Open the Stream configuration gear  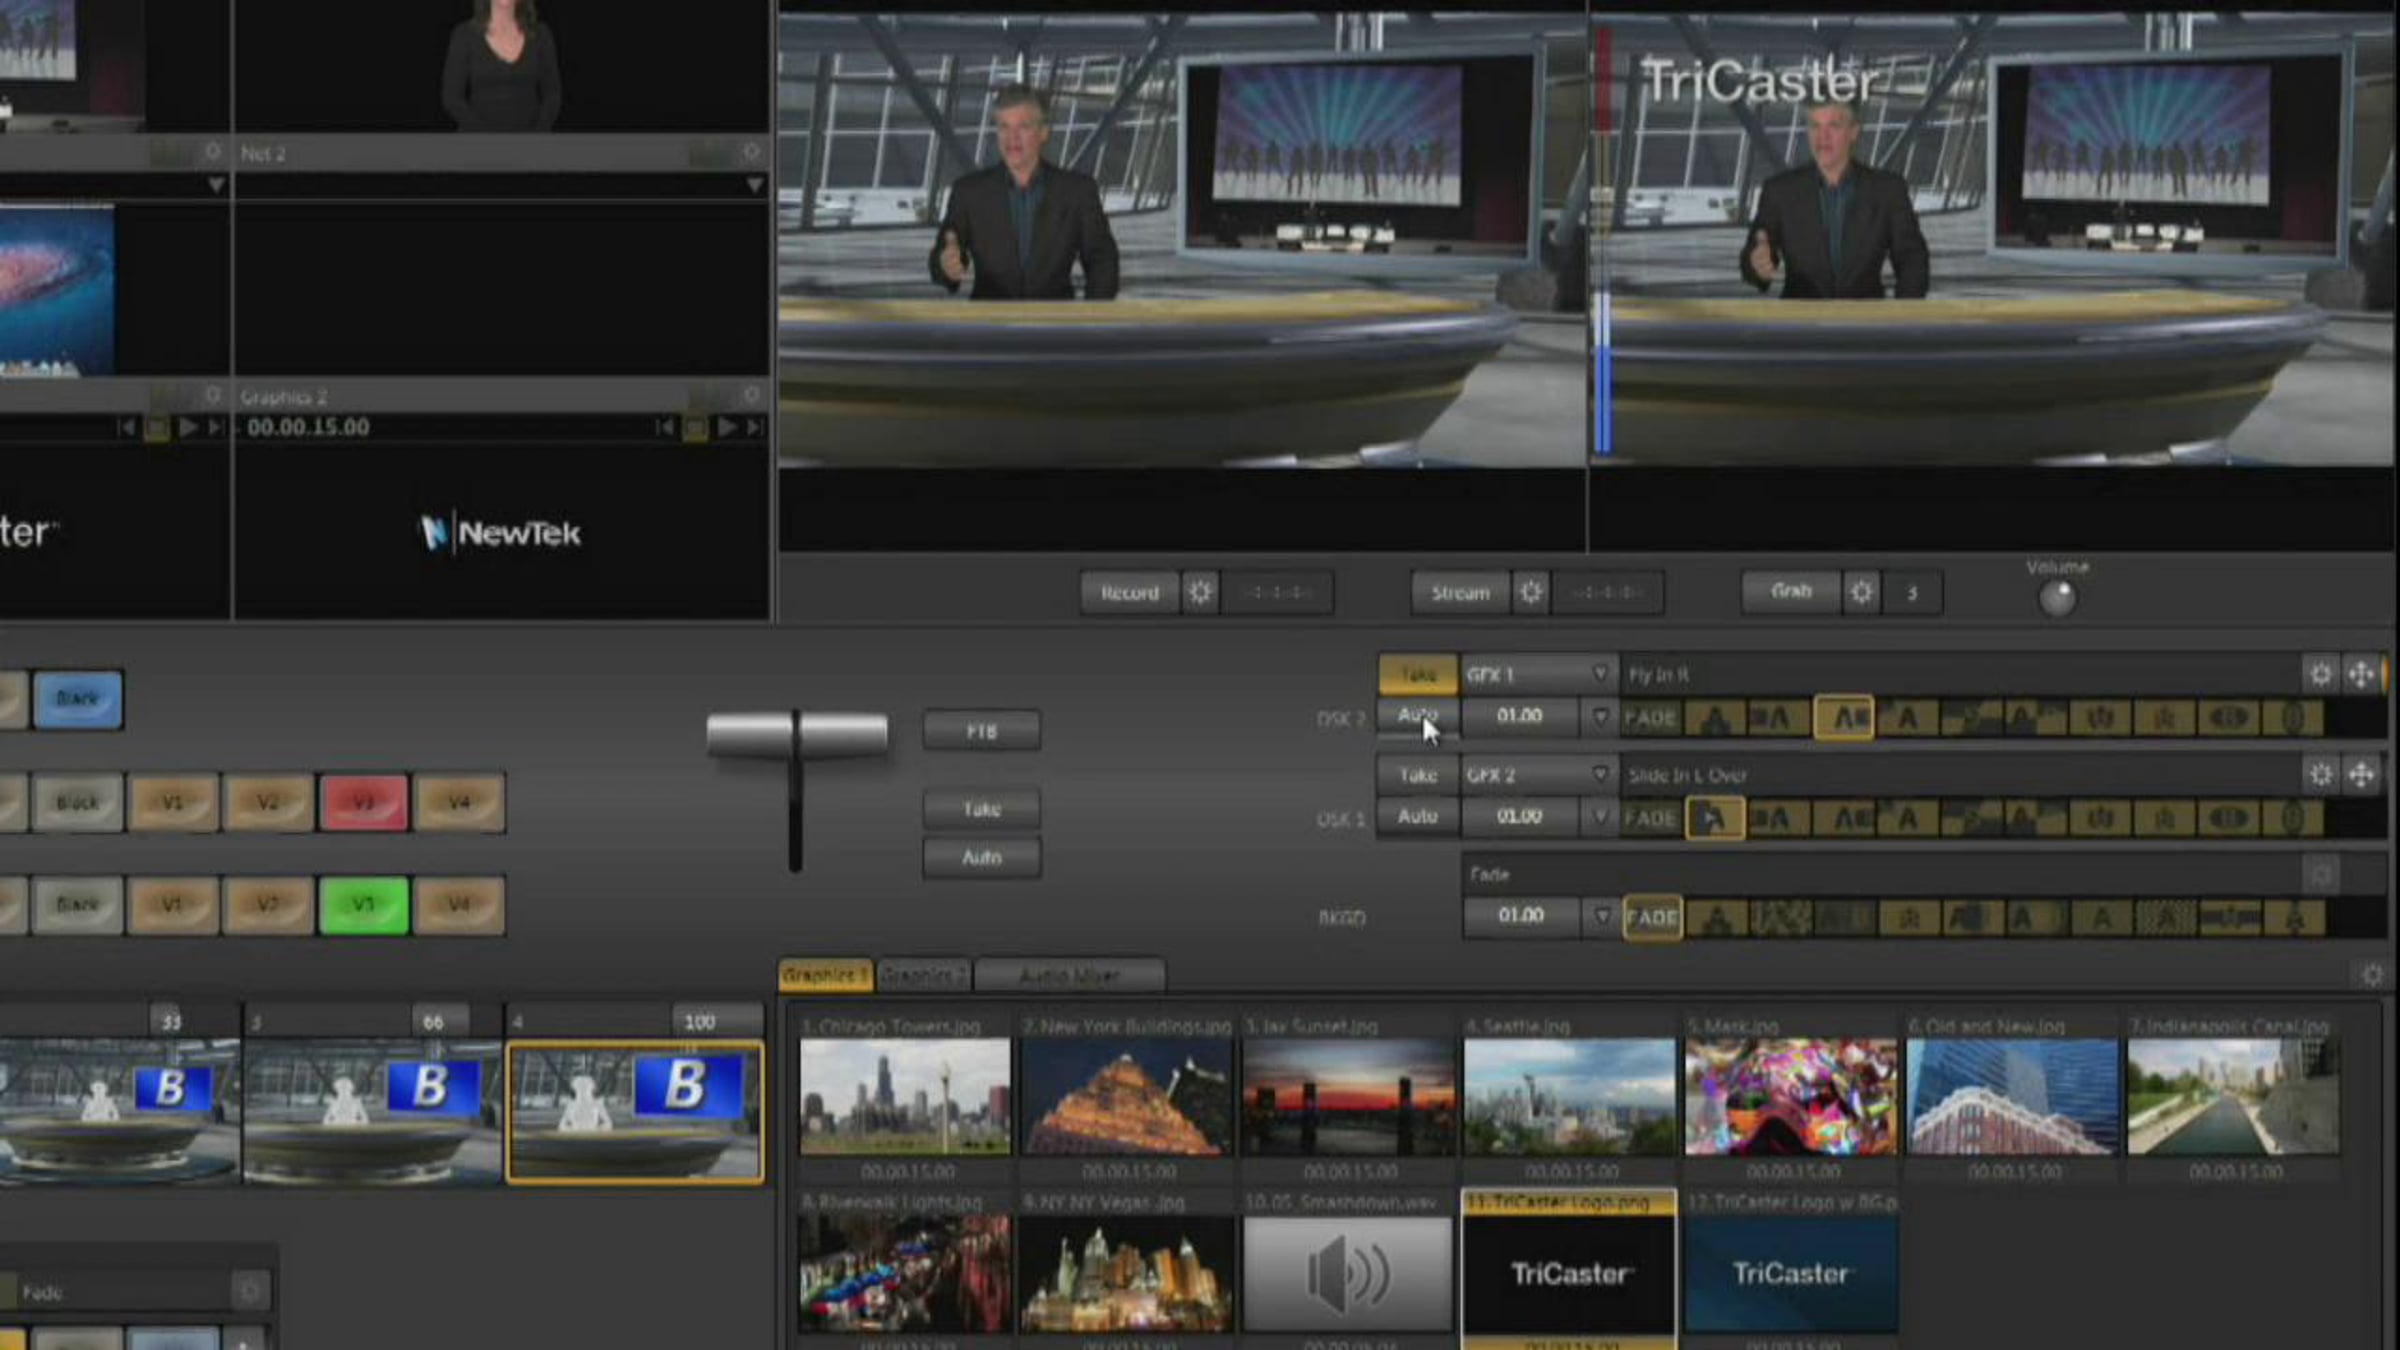(1530, 593)
